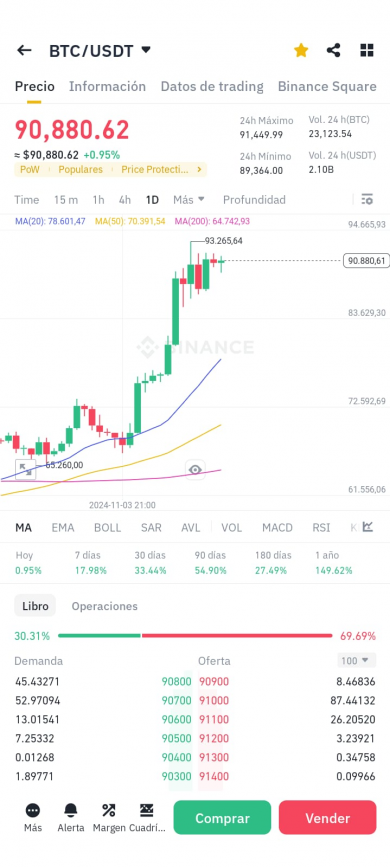Toggle the eye visibility icon on chart
The width and height of the screenshot is (390, 867).
(x=195, y=469)
